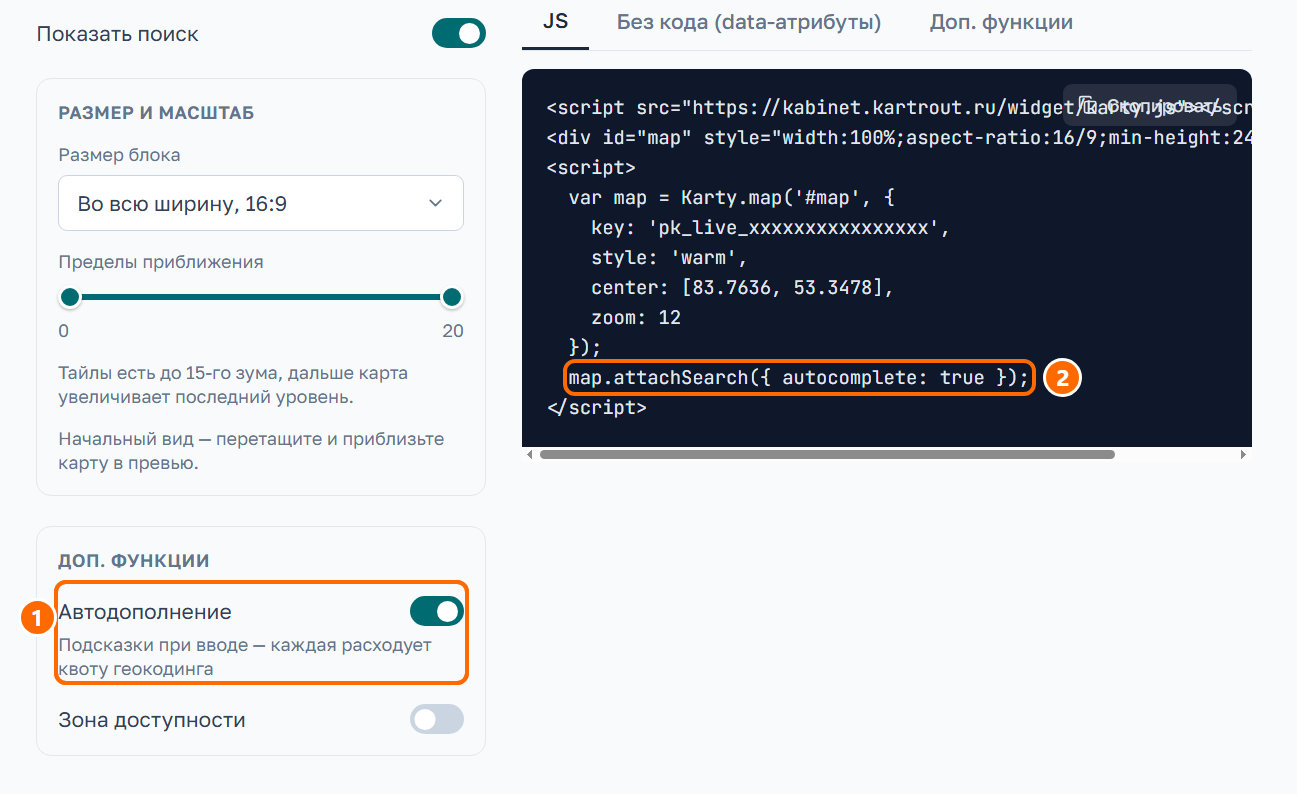Disable the Автодополнение toggle
Viewport: 1297px width, 794px height.
coord(437,611)
